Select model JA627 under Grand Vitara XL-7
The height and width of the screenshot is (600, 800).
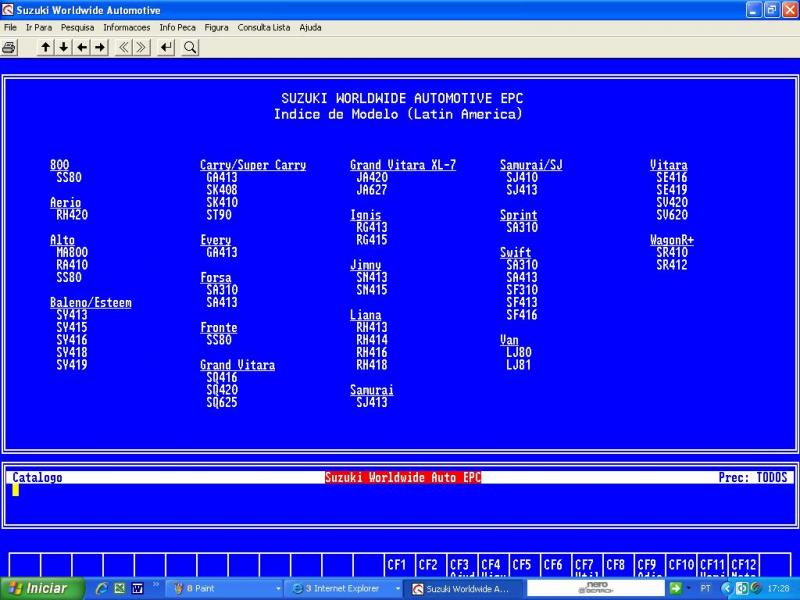372,190
